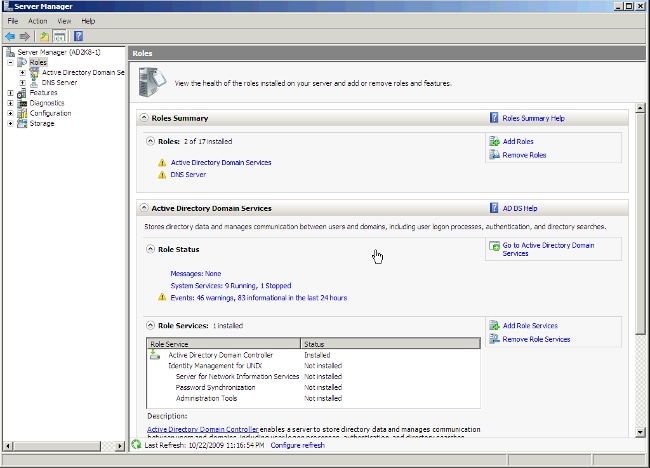Click the Show/Hide Console Tree toolbar icon
Viewport: 650px width, 468px height.
(59, 36)
